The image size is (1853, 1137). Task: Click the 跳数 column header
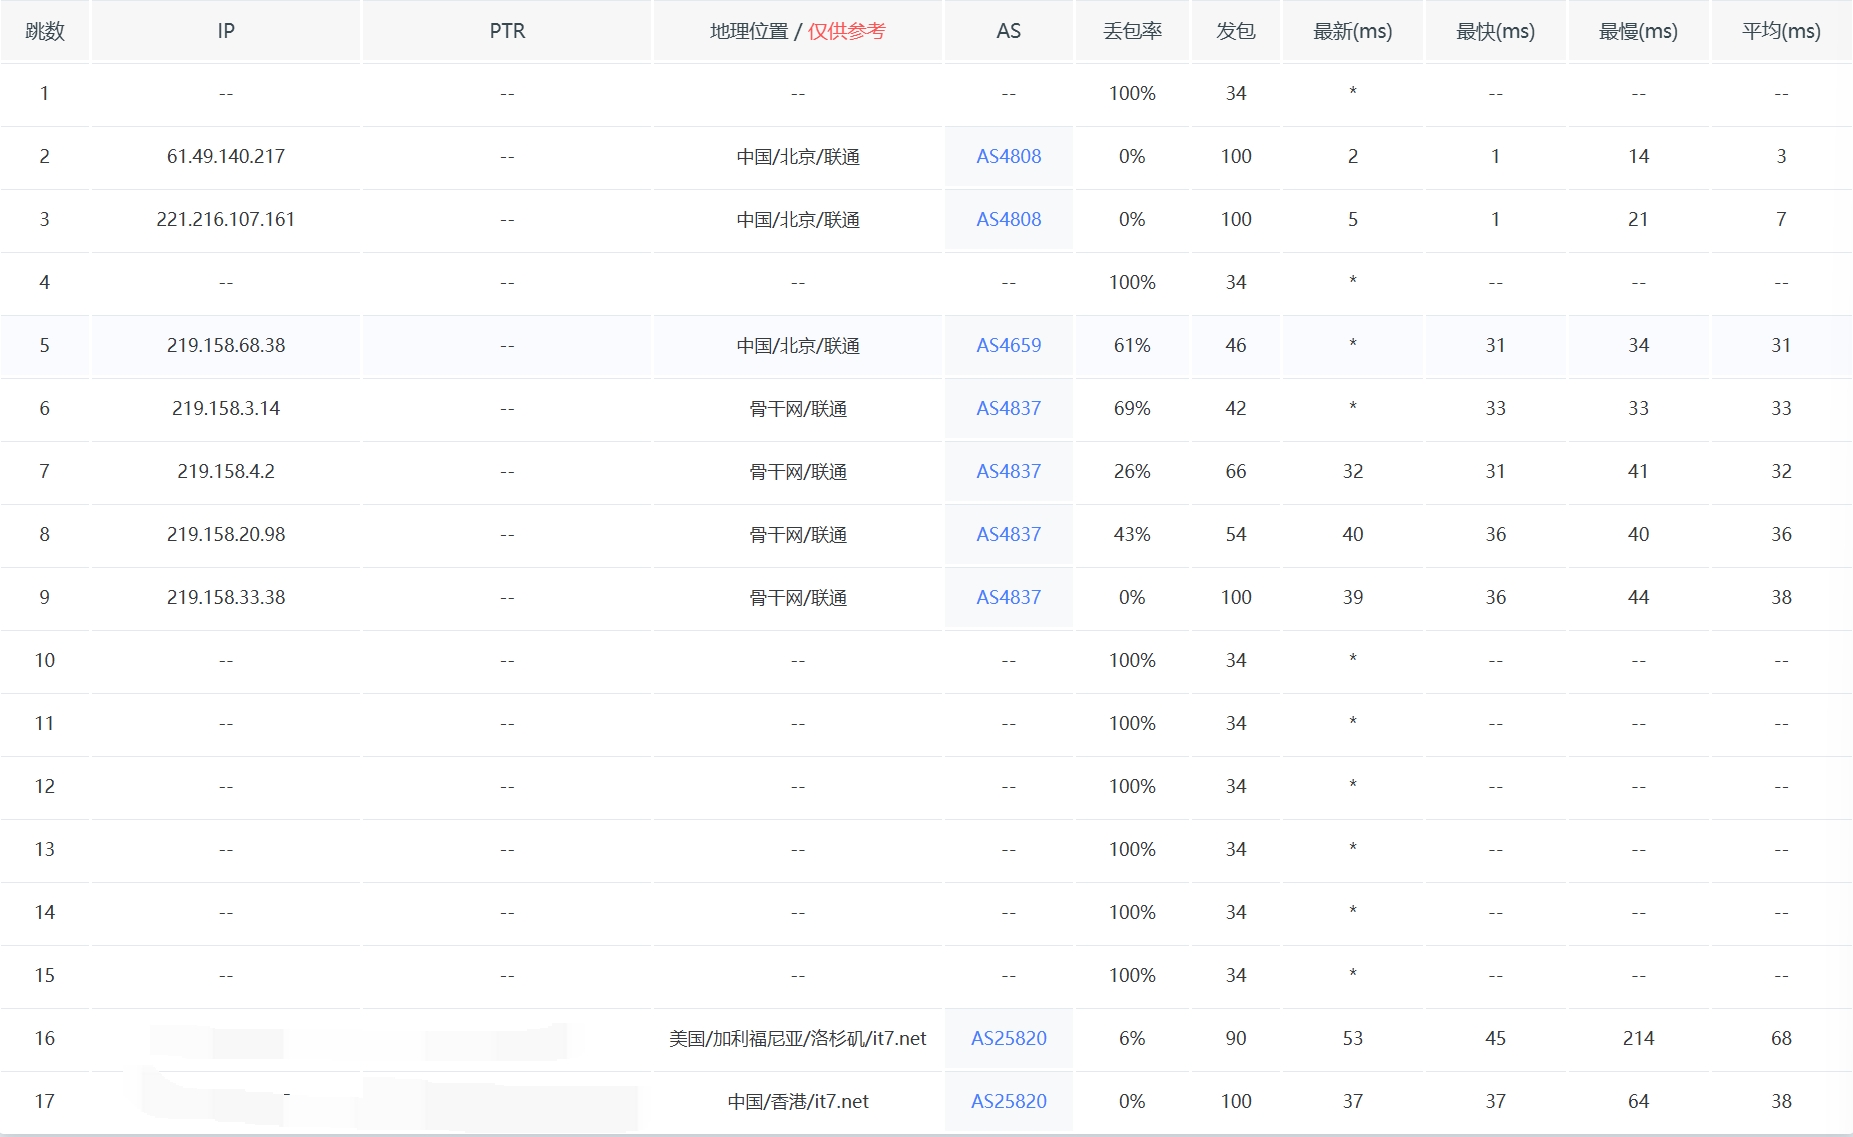point(45,31)
